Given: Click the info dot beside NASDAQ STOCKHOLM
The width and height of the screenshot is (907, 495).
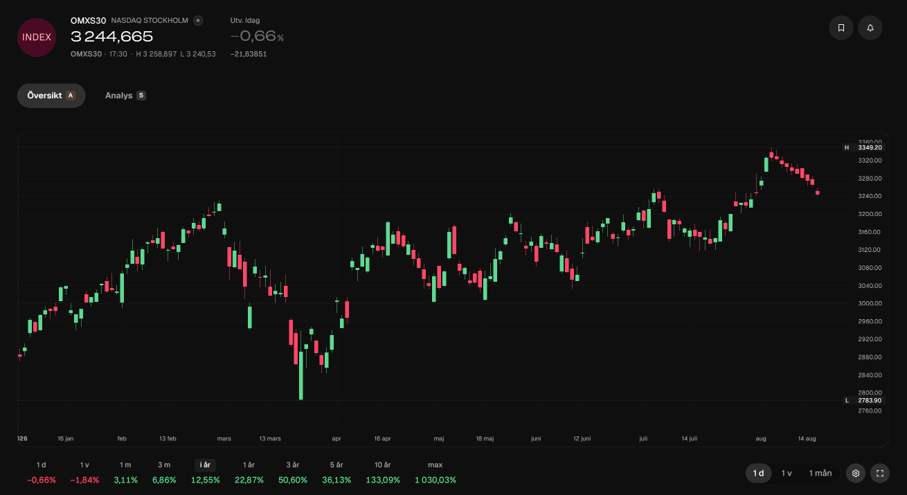Looking at the screenshot, I should click(x=198, y=20).
